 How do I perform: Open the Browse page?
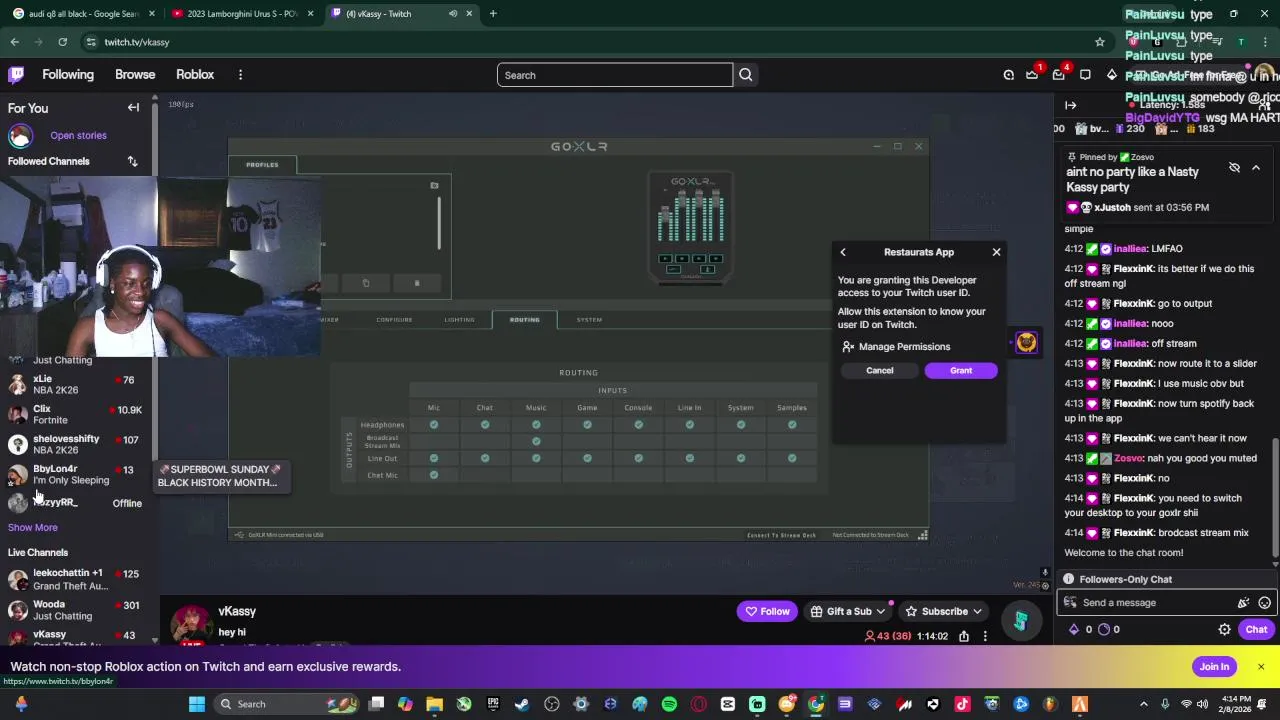(x=135, y=75)
